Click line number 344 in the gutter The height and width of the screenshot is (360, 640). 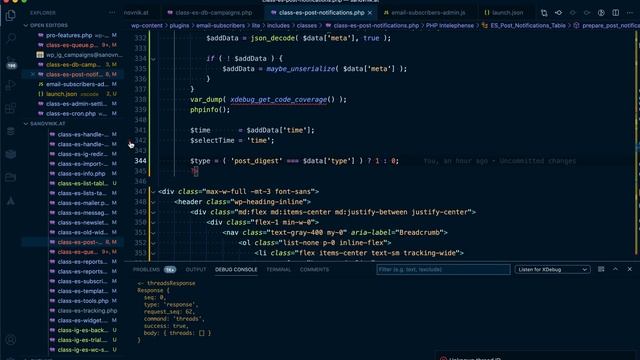pyautogui.click(x=140, y=161)
